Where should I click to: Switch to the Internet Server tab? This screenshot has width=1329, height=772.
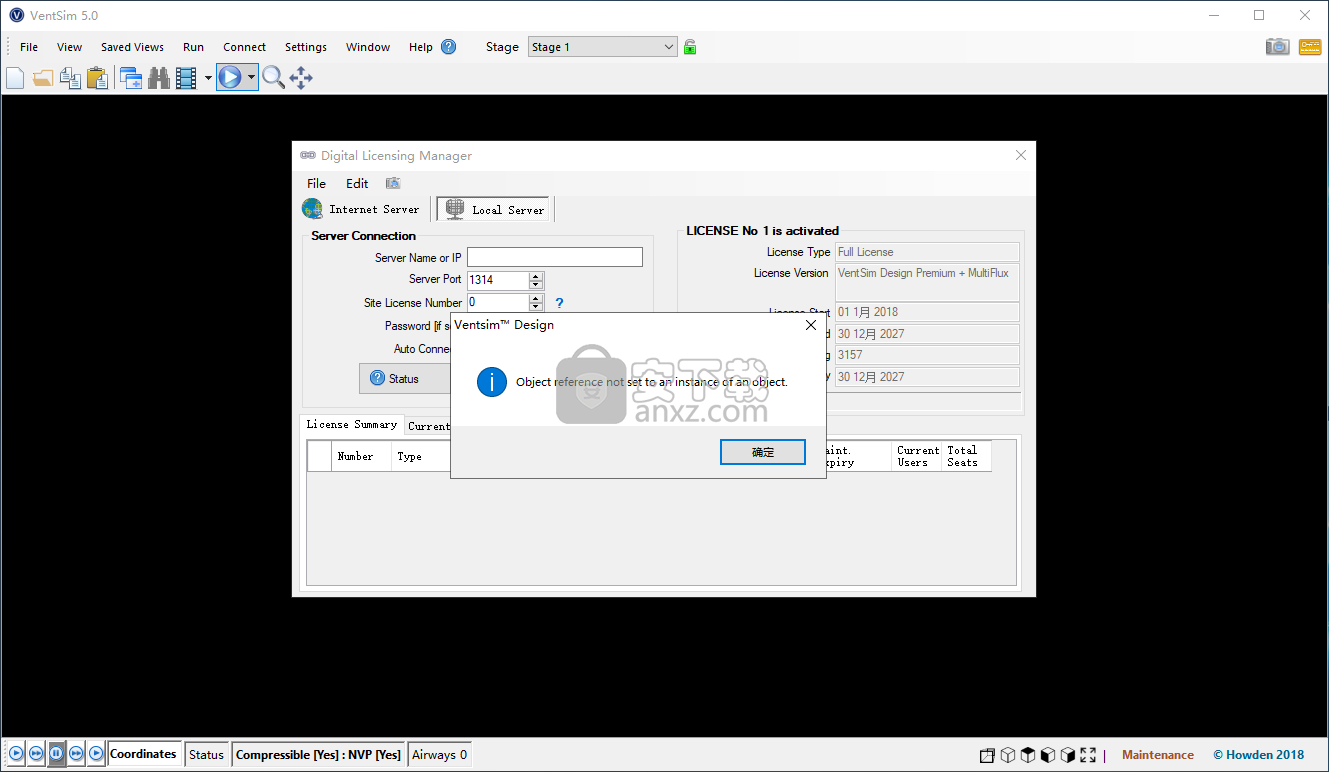[x=362, y=209]
